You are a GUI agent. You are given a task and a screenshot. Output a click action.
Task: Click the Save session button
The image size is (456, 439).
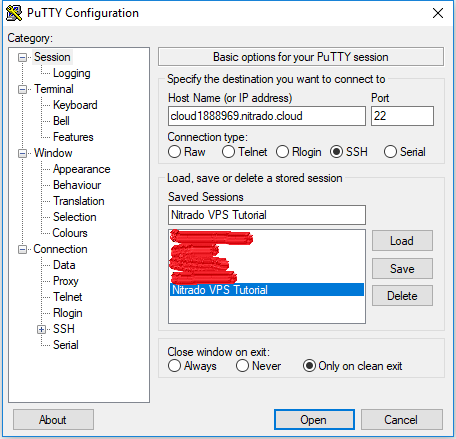(x=402, y=269)
